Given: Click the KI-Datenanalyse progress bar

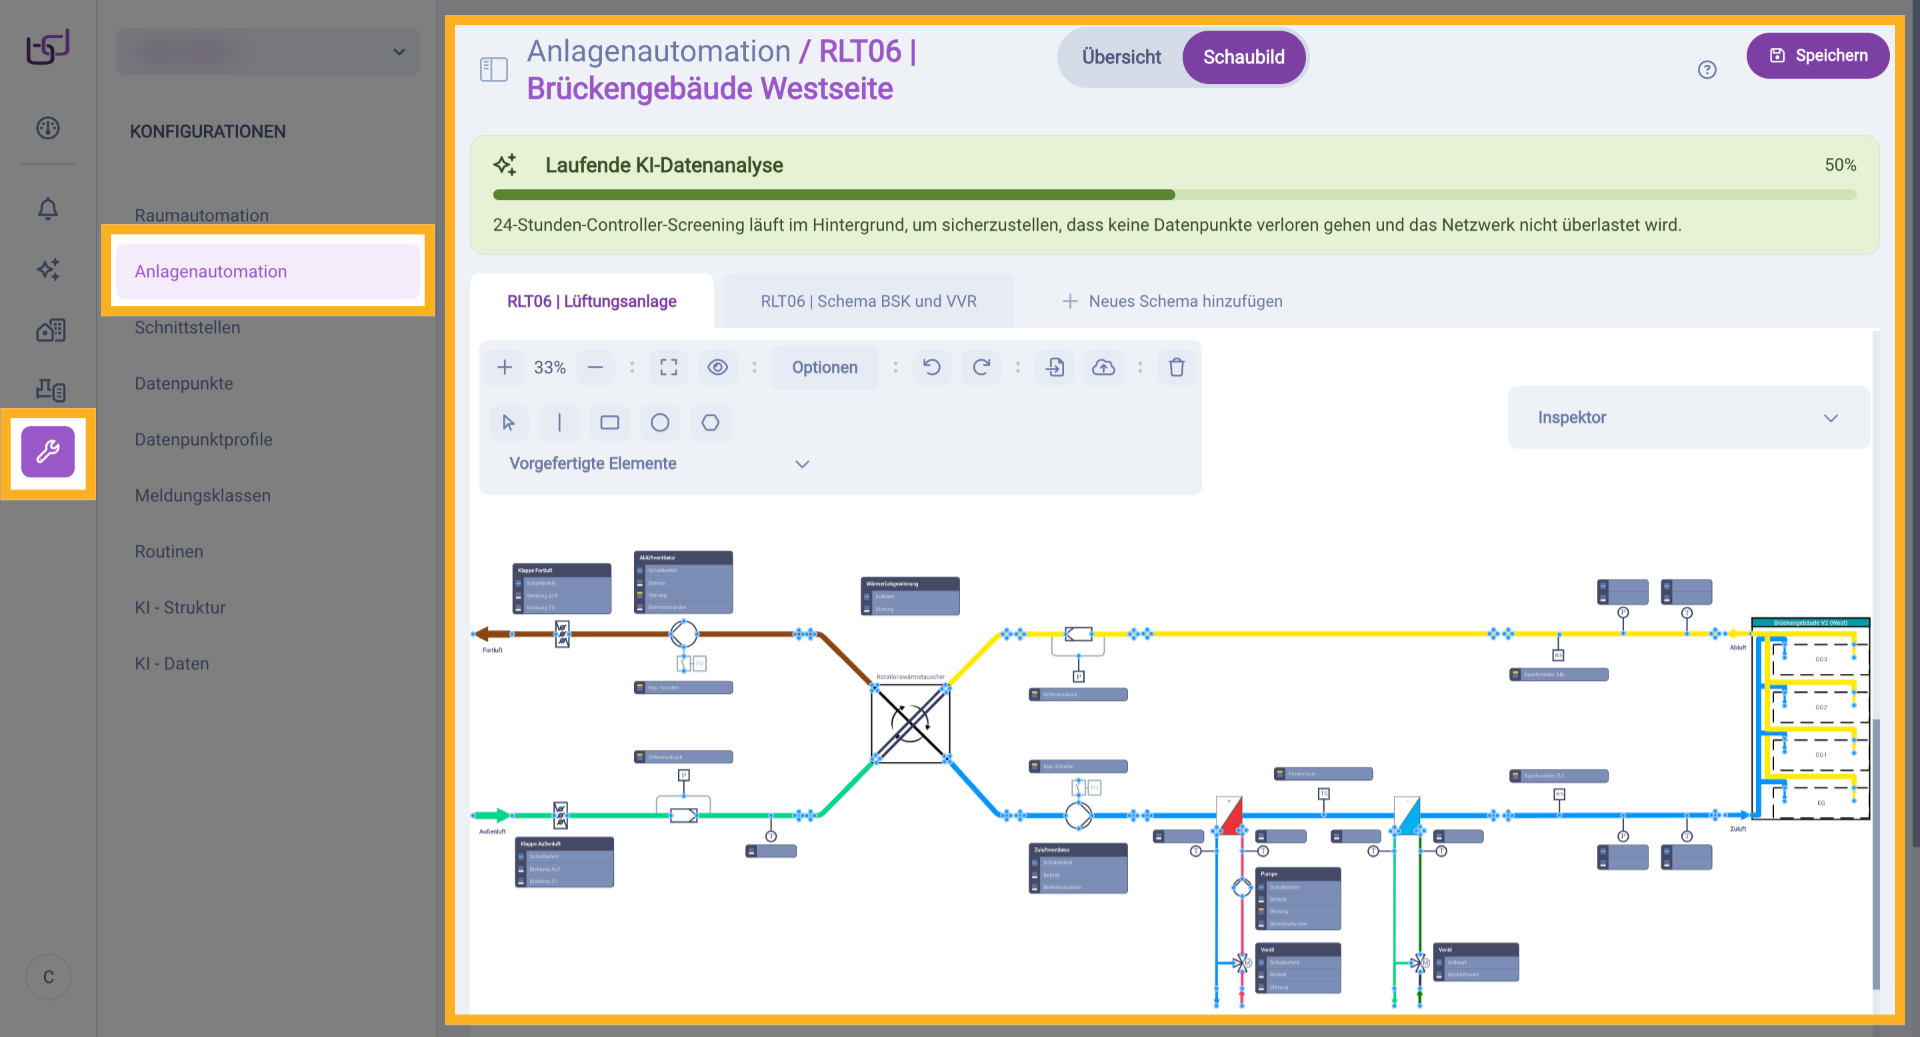Looking at the screenshot, I should tap(1174, 195).
